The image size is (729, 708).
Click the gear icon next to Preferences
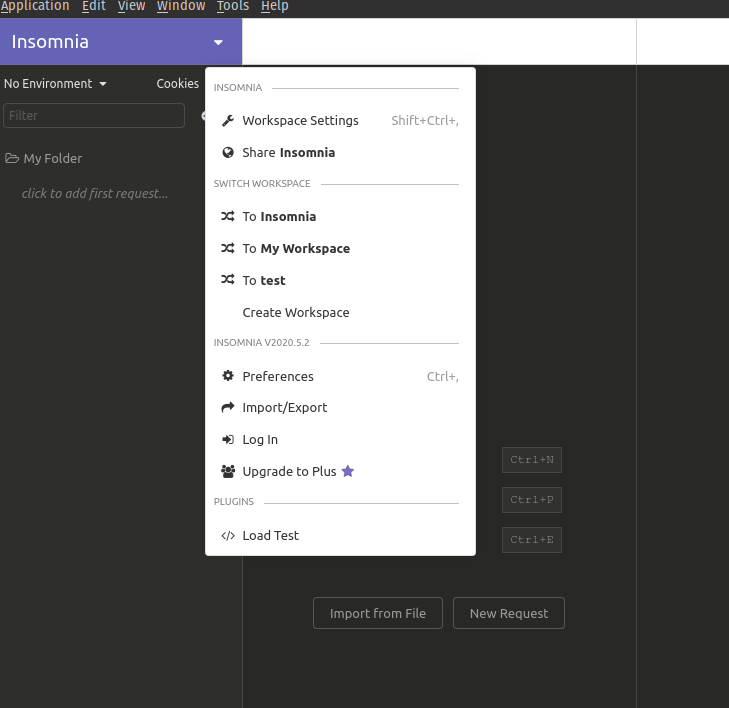point(228,376)
